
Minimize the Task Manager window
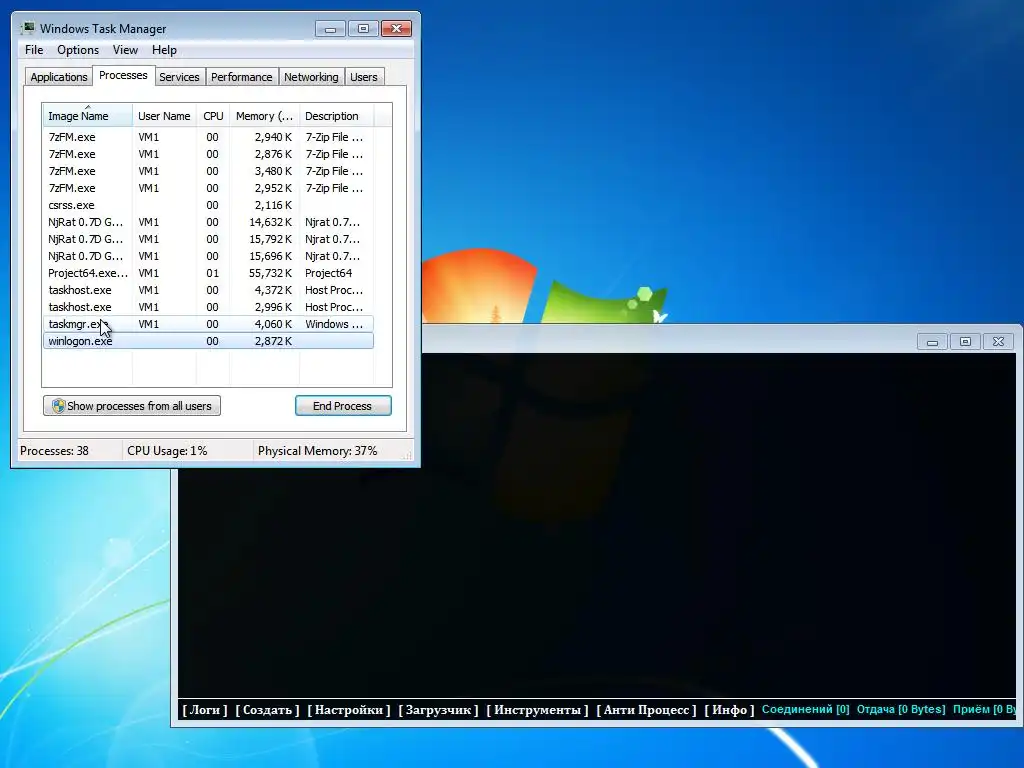330,29
